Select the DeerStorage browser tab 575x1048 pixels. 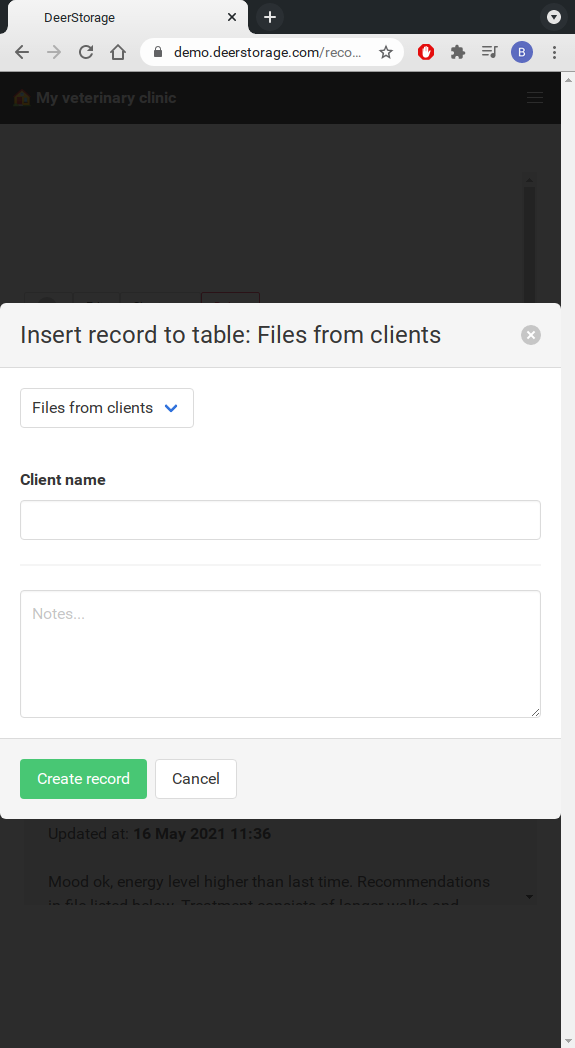127,17
